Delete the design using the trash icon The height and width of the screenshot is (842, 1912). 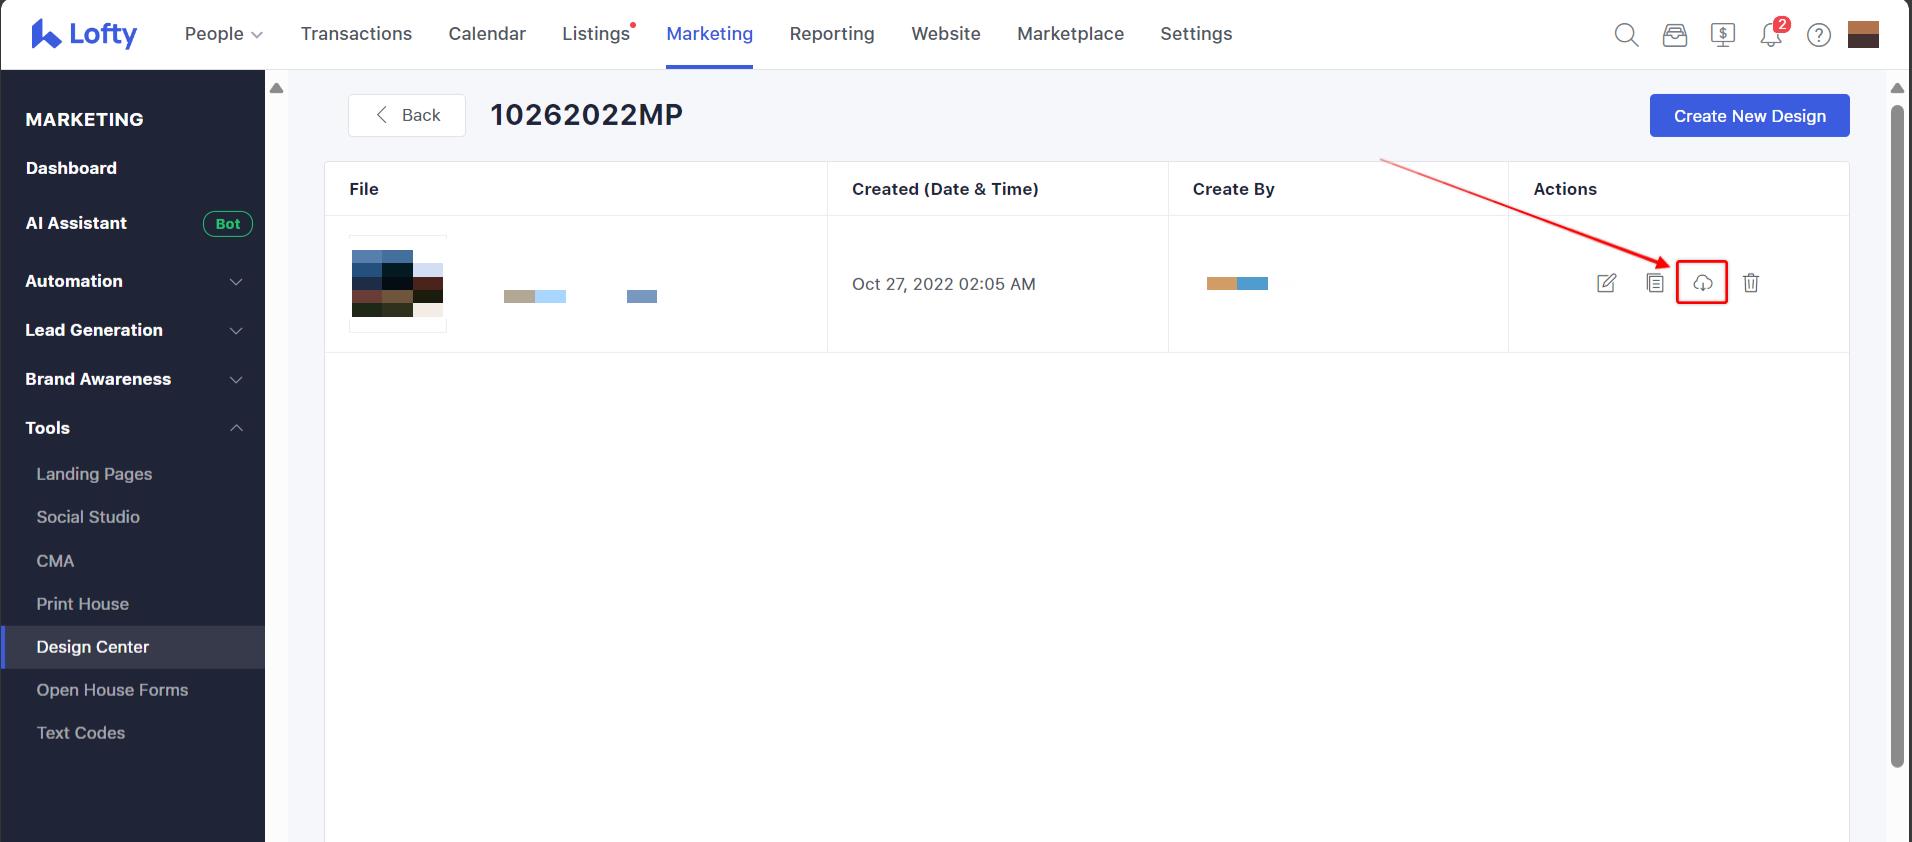coord(1750,283)
